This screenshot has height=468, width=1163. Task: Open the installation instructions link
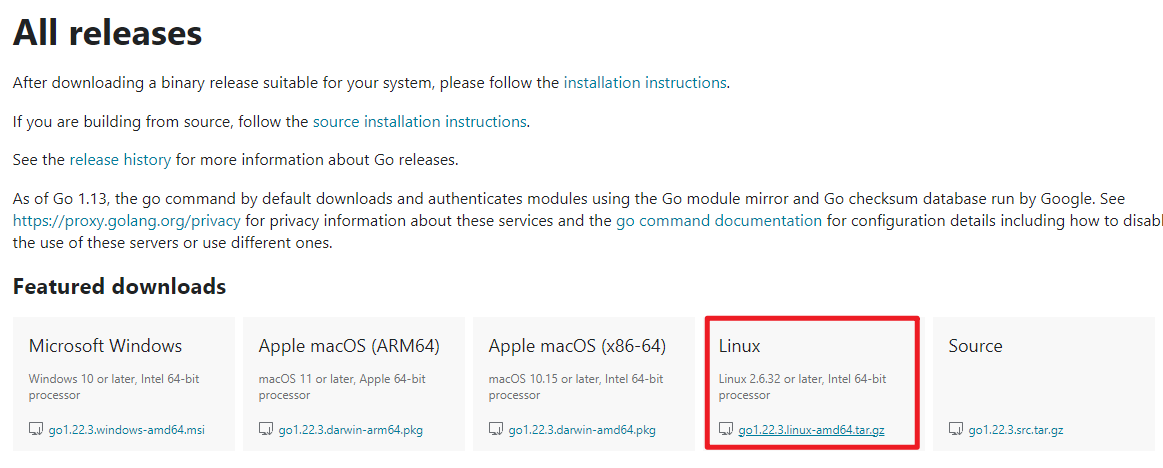coord(645,82)
